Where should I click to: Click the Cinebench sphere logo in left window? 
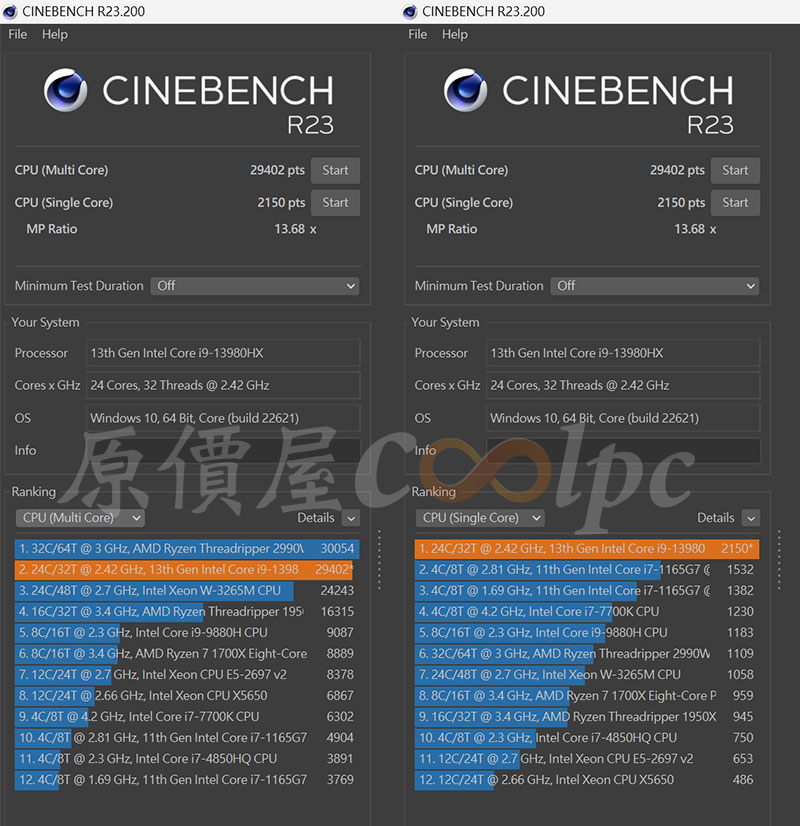coord(65,90)
